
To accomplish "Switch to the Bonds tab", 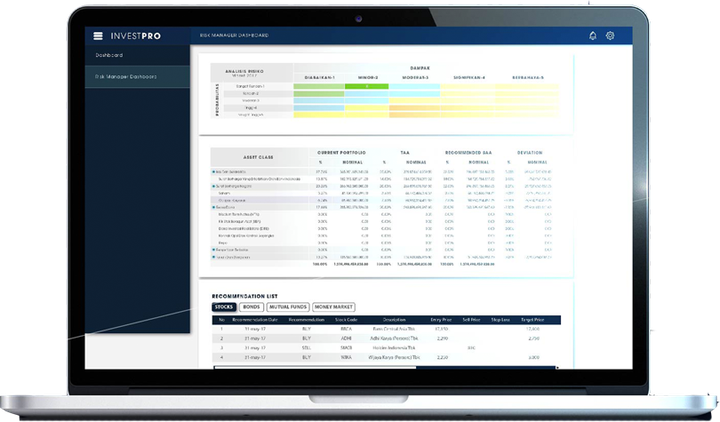I will [252, 307].
